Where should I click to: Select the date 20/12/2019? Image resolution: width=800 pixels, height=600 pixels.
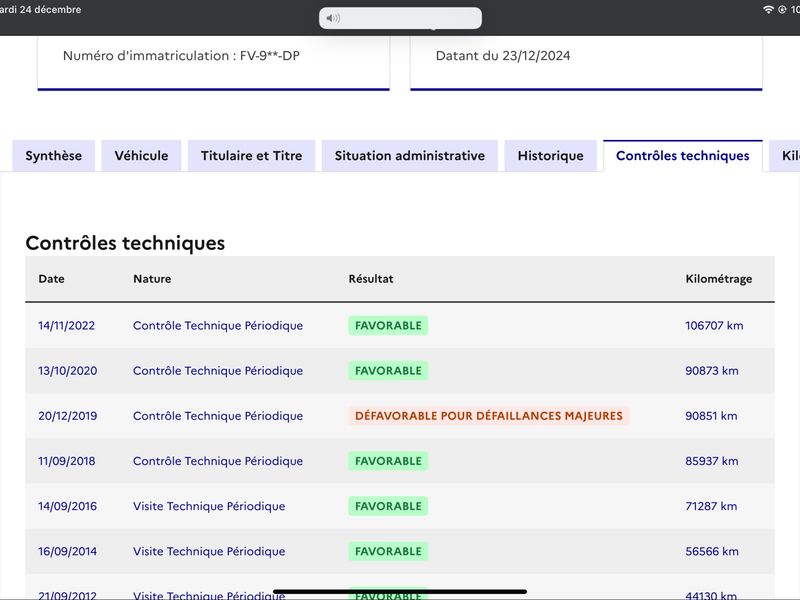tap(67, 416)
